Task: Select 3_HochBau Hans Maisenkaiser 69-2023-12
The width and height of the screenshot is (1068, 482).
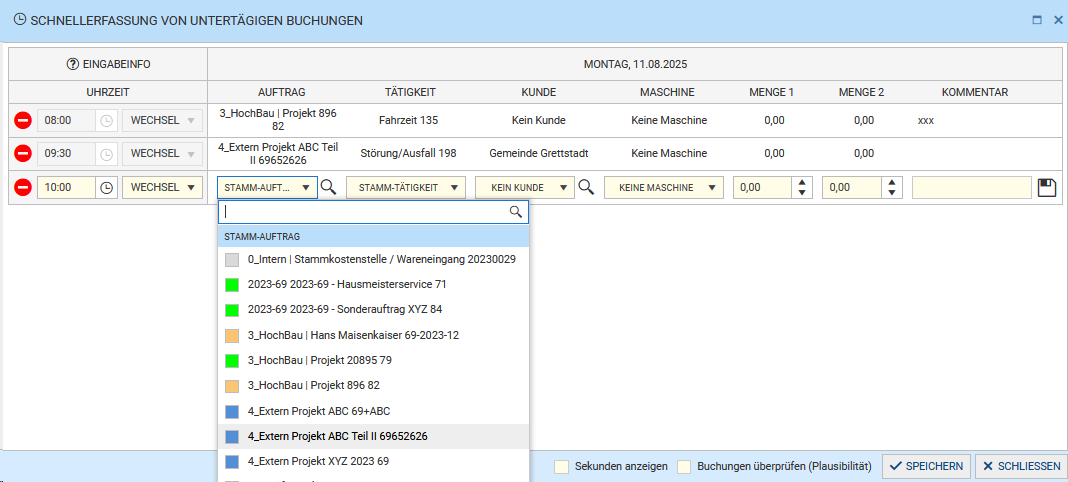Action: click(x=373, y=335)
